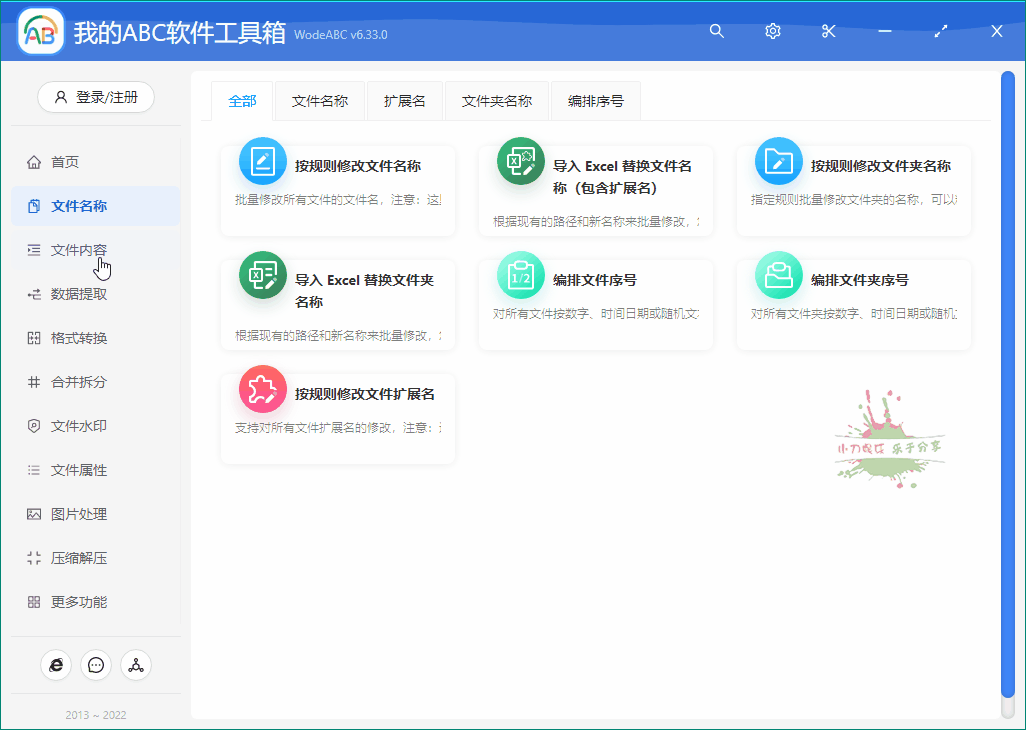
Task: Open 文件内容 in the sidebar
Action: [x=79, y=250]
